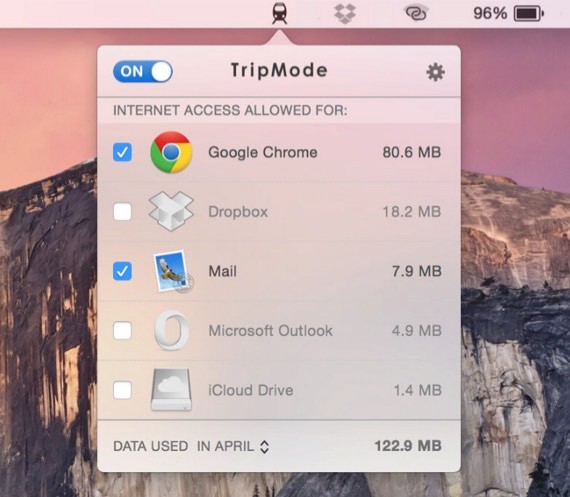Click the linked-rings menu bar icon
This screenshot has width=570, height=497.
[416, 14]
